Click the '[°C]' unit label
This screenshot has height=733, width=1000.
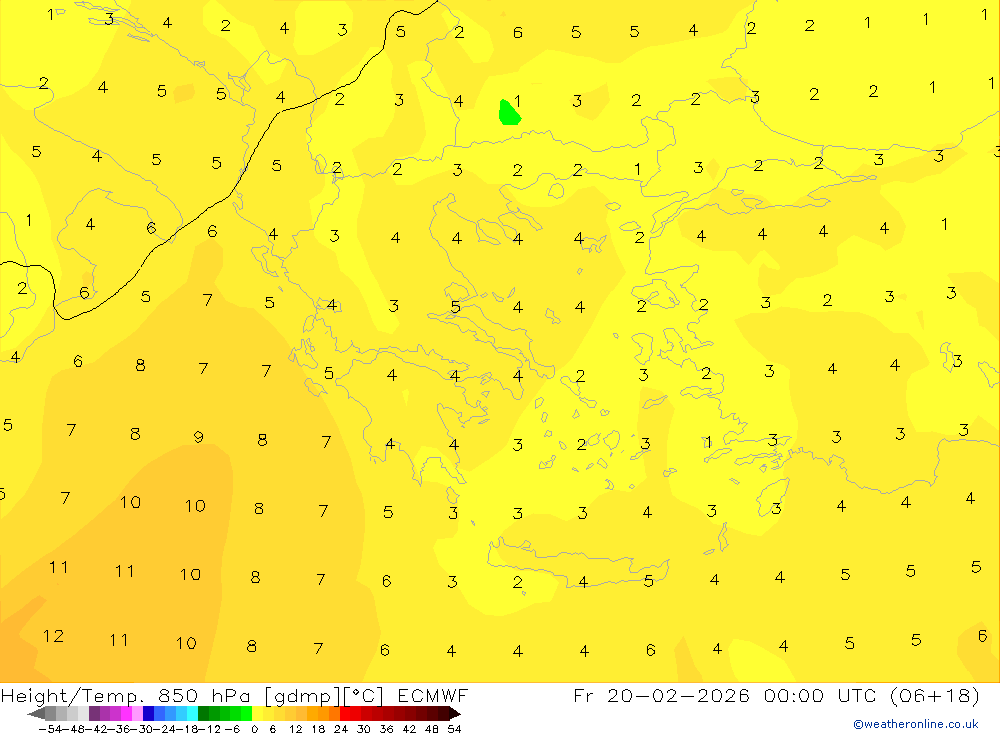[363, 695]
